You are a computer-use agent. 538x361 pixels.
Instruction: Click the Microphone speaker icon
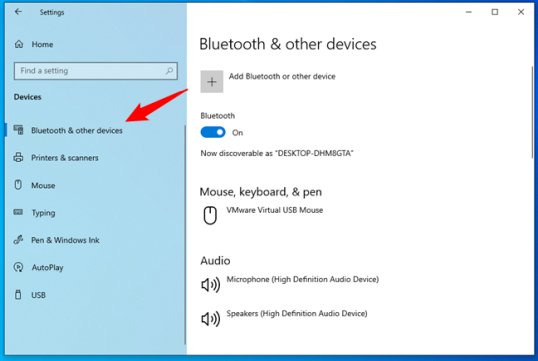pos(210,284)
